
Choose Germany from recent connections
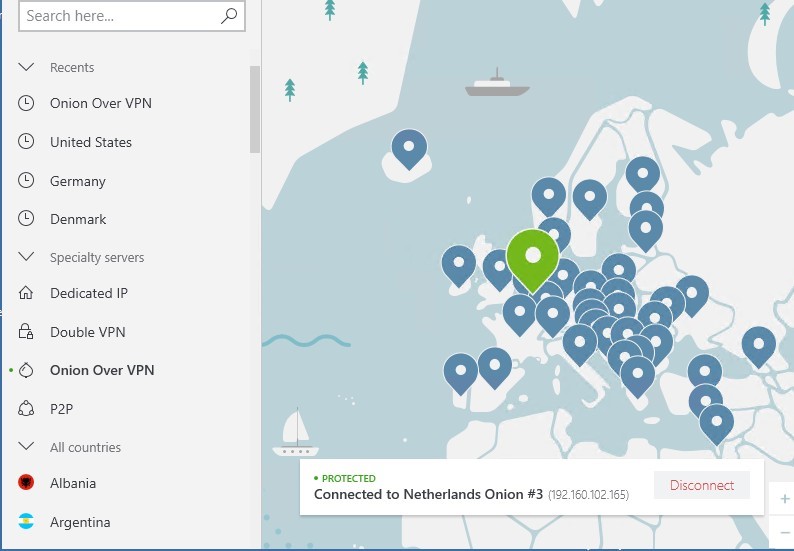pyautogui.click(x=78, y=181)
